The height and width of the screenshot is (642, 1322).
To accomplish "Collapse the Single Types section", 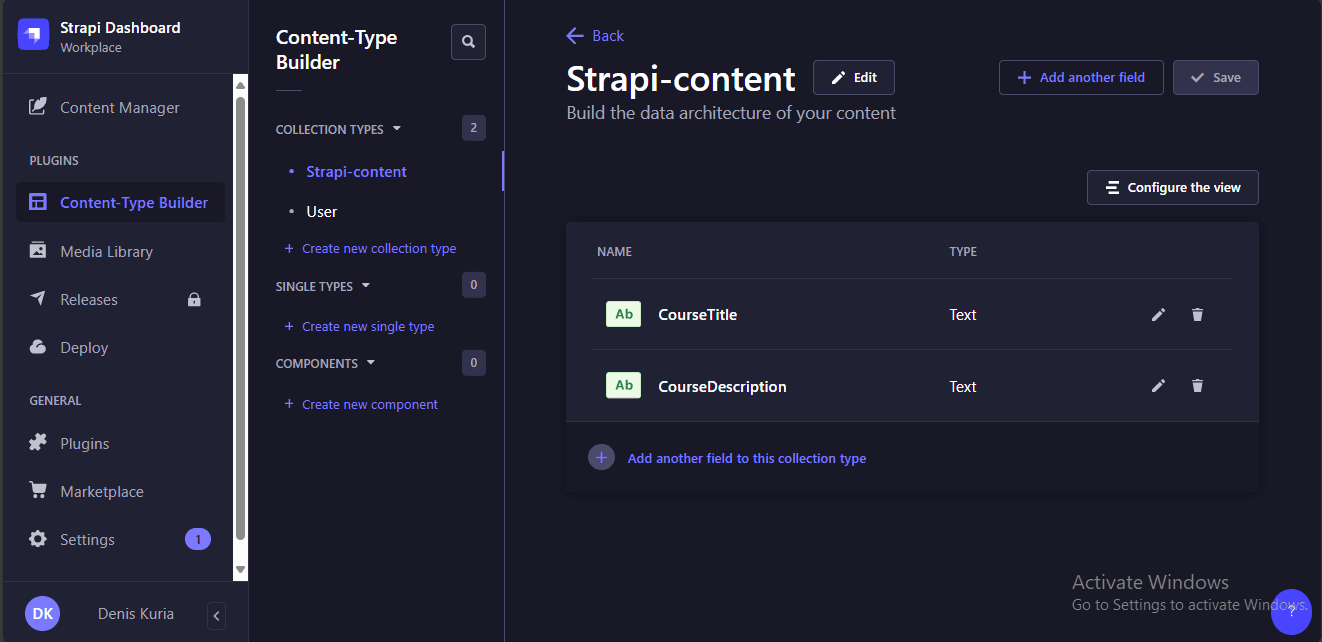I will (322, 286).
